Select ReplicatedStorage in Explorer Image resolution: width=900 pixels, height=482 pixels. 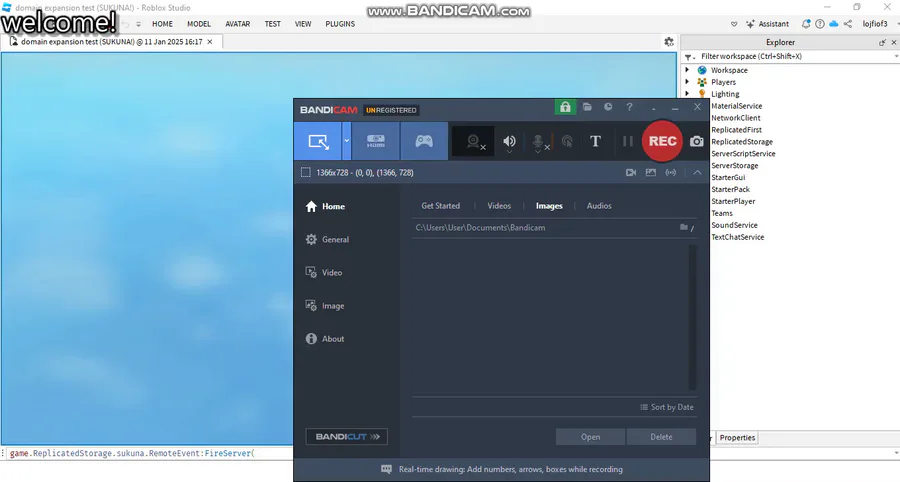pyautogui.click(x=742, y=142)
